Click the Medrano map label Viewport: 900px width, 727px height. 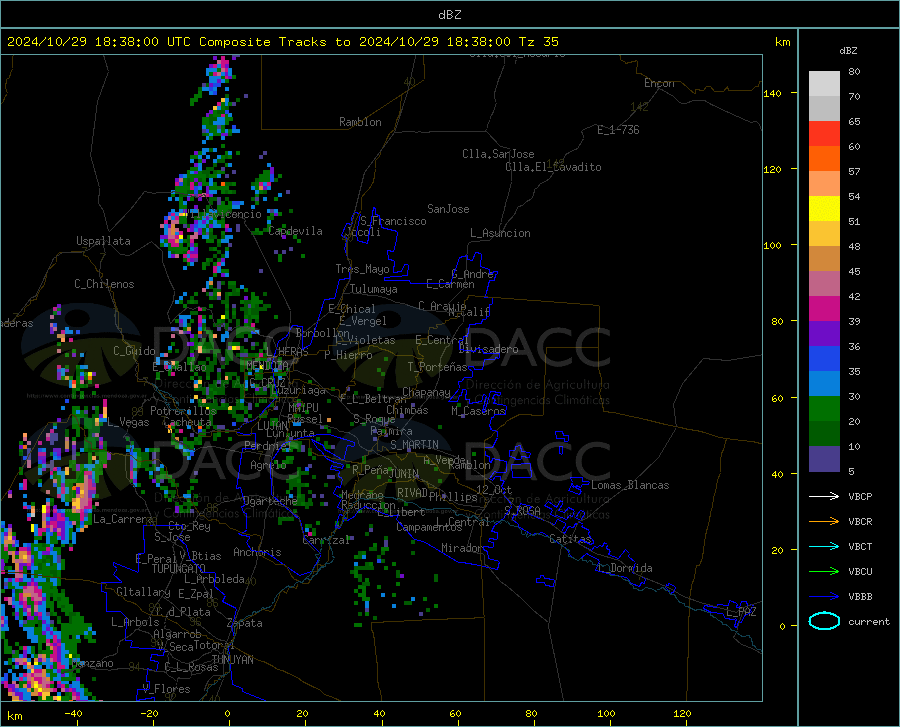pos(362,495)
